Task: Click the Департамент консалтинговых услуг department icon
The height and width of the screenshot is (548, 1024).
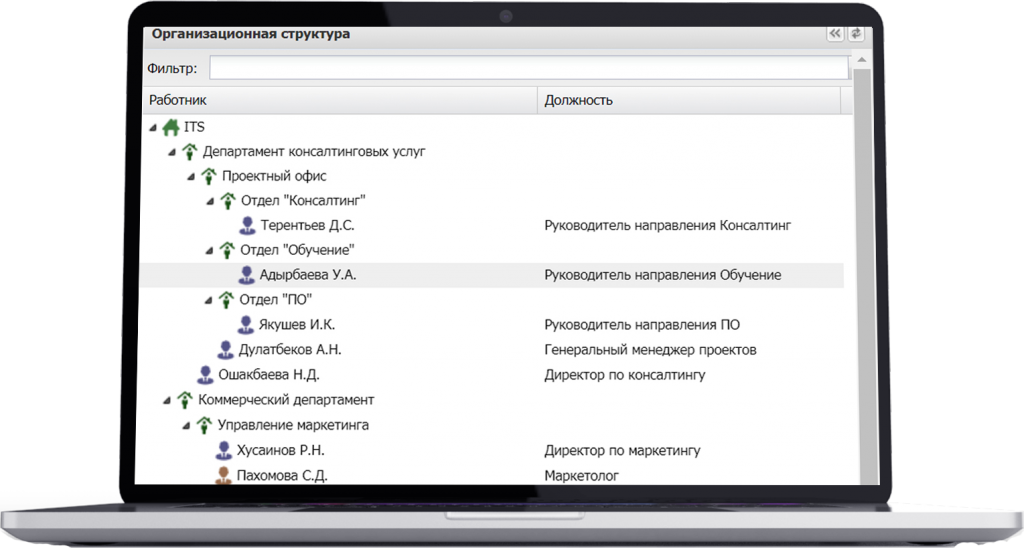Action: click(x=189, y=152)
